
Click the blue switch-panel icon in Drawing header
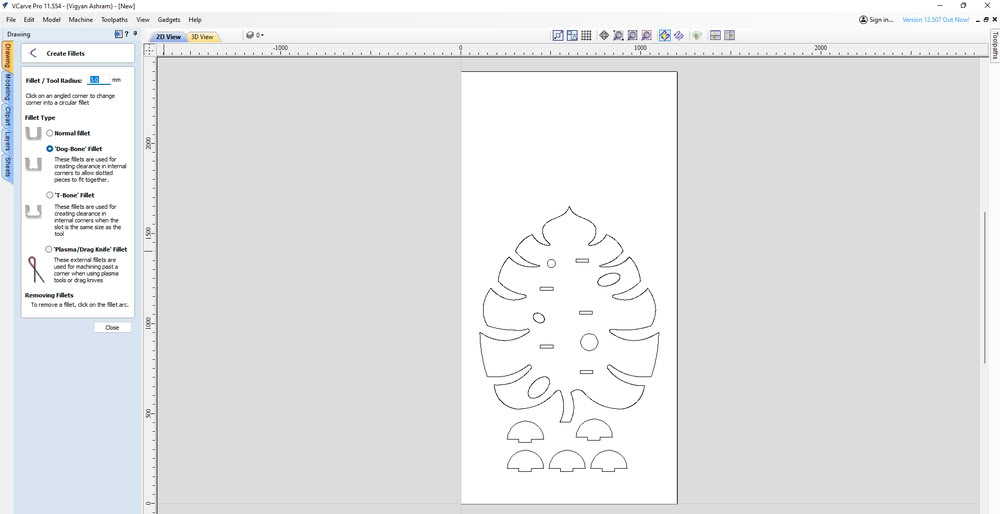(118, 34)
